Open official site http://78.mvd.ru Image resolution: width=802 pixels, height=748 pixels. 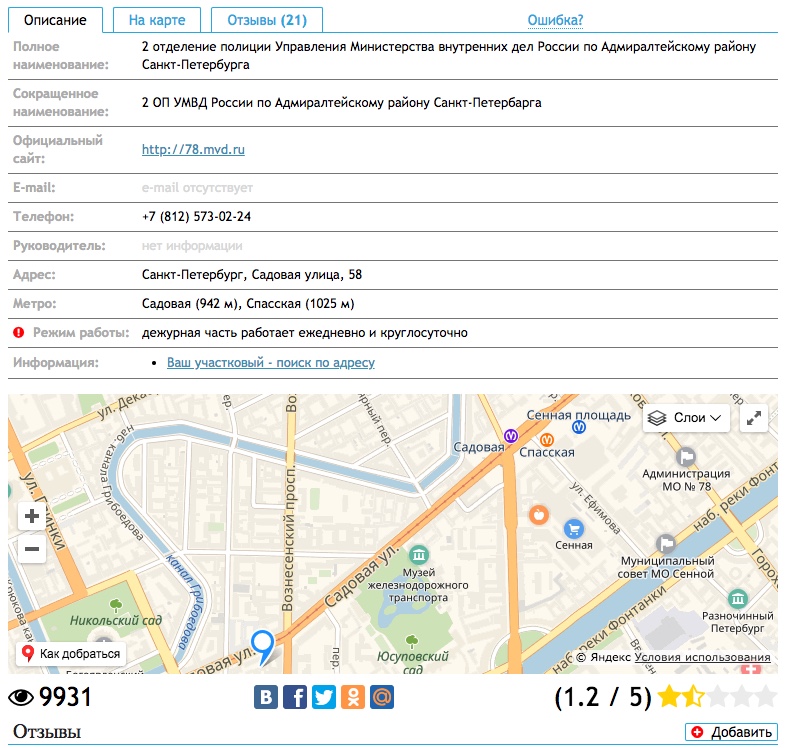point(193,150)
